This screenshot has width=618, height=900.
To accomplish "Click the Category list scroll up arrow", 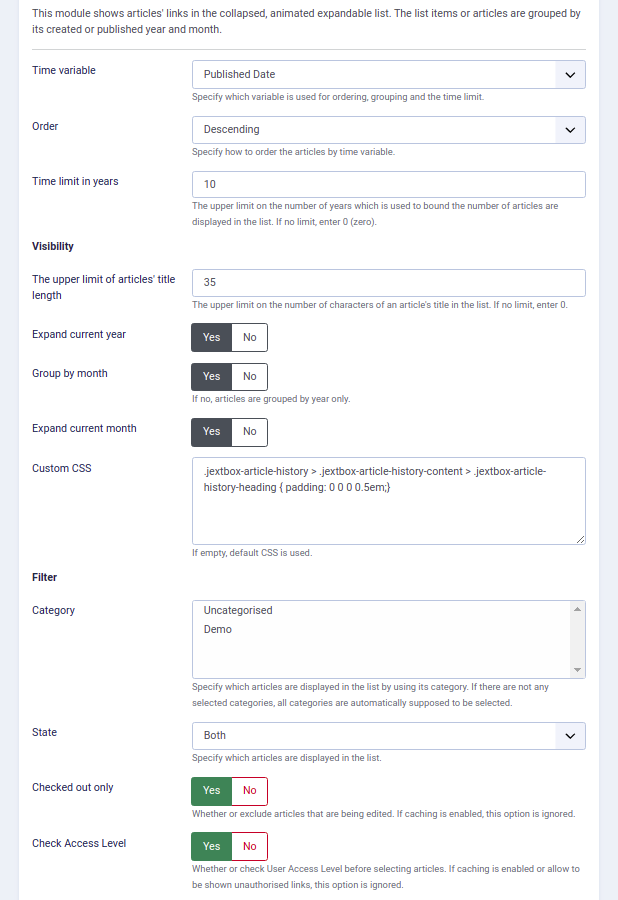I will 577,609.
